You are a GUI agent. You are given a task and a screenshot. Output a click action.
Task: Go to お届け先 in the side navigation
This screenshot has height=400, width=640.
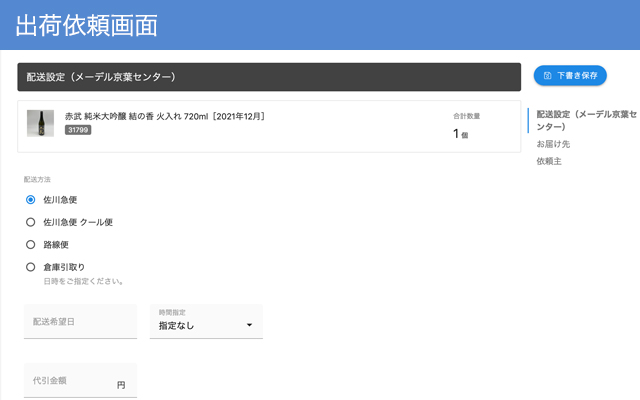coord(554,144)
